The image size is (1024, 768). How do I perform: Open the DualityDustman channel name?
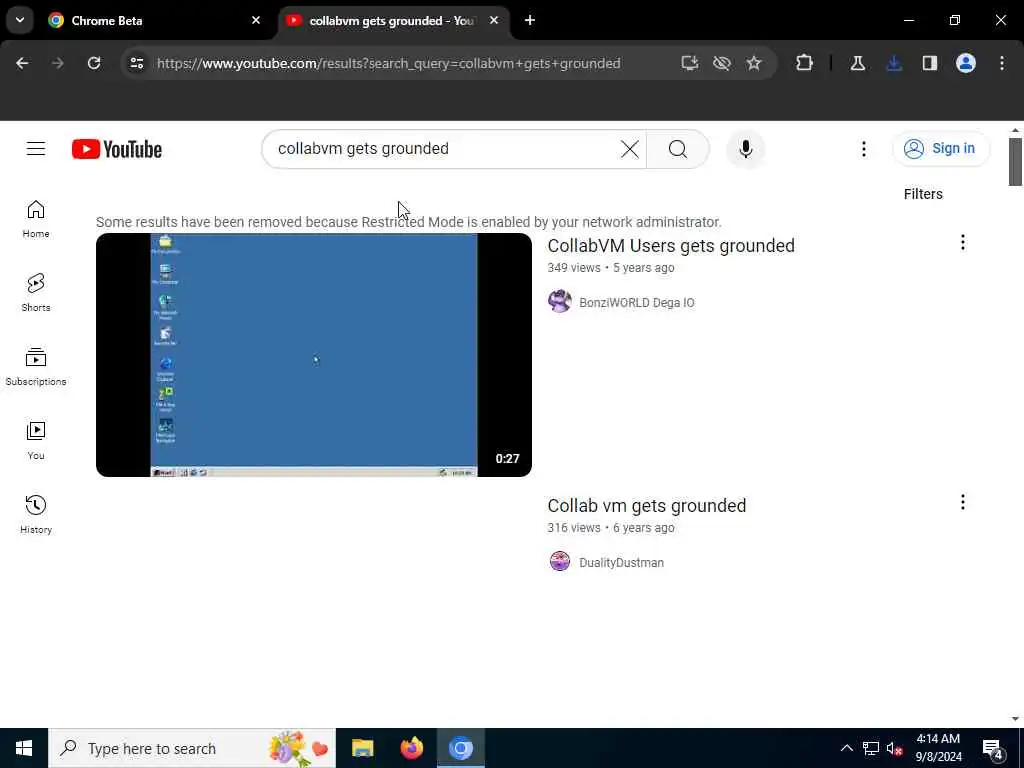coord(621,562)
